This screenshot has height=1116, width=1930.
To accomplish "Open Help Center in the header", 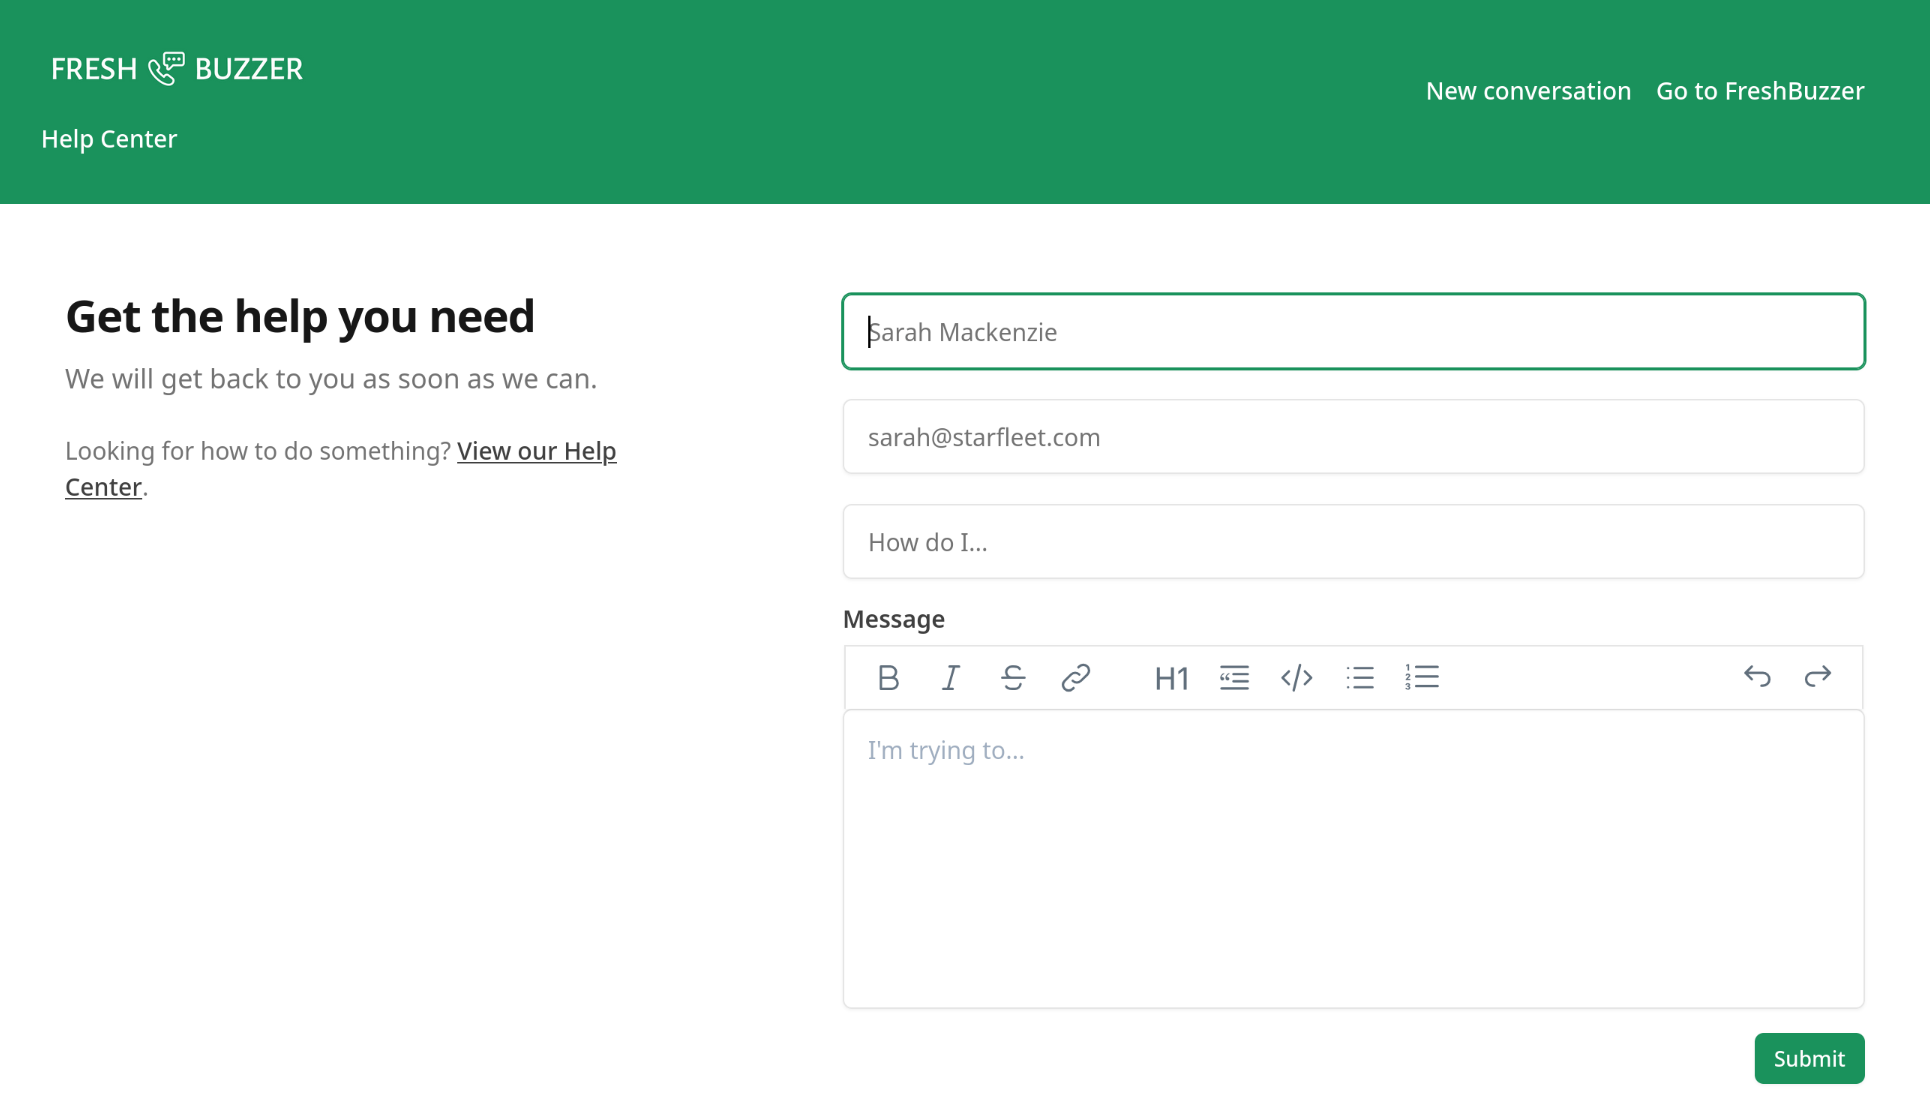I will pos(109,139).
